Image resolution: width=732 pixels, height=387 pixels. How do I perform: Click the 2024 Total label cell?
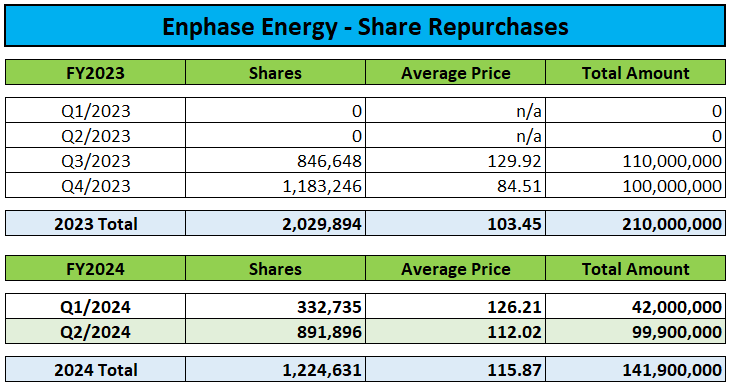(x=95, y=369)
